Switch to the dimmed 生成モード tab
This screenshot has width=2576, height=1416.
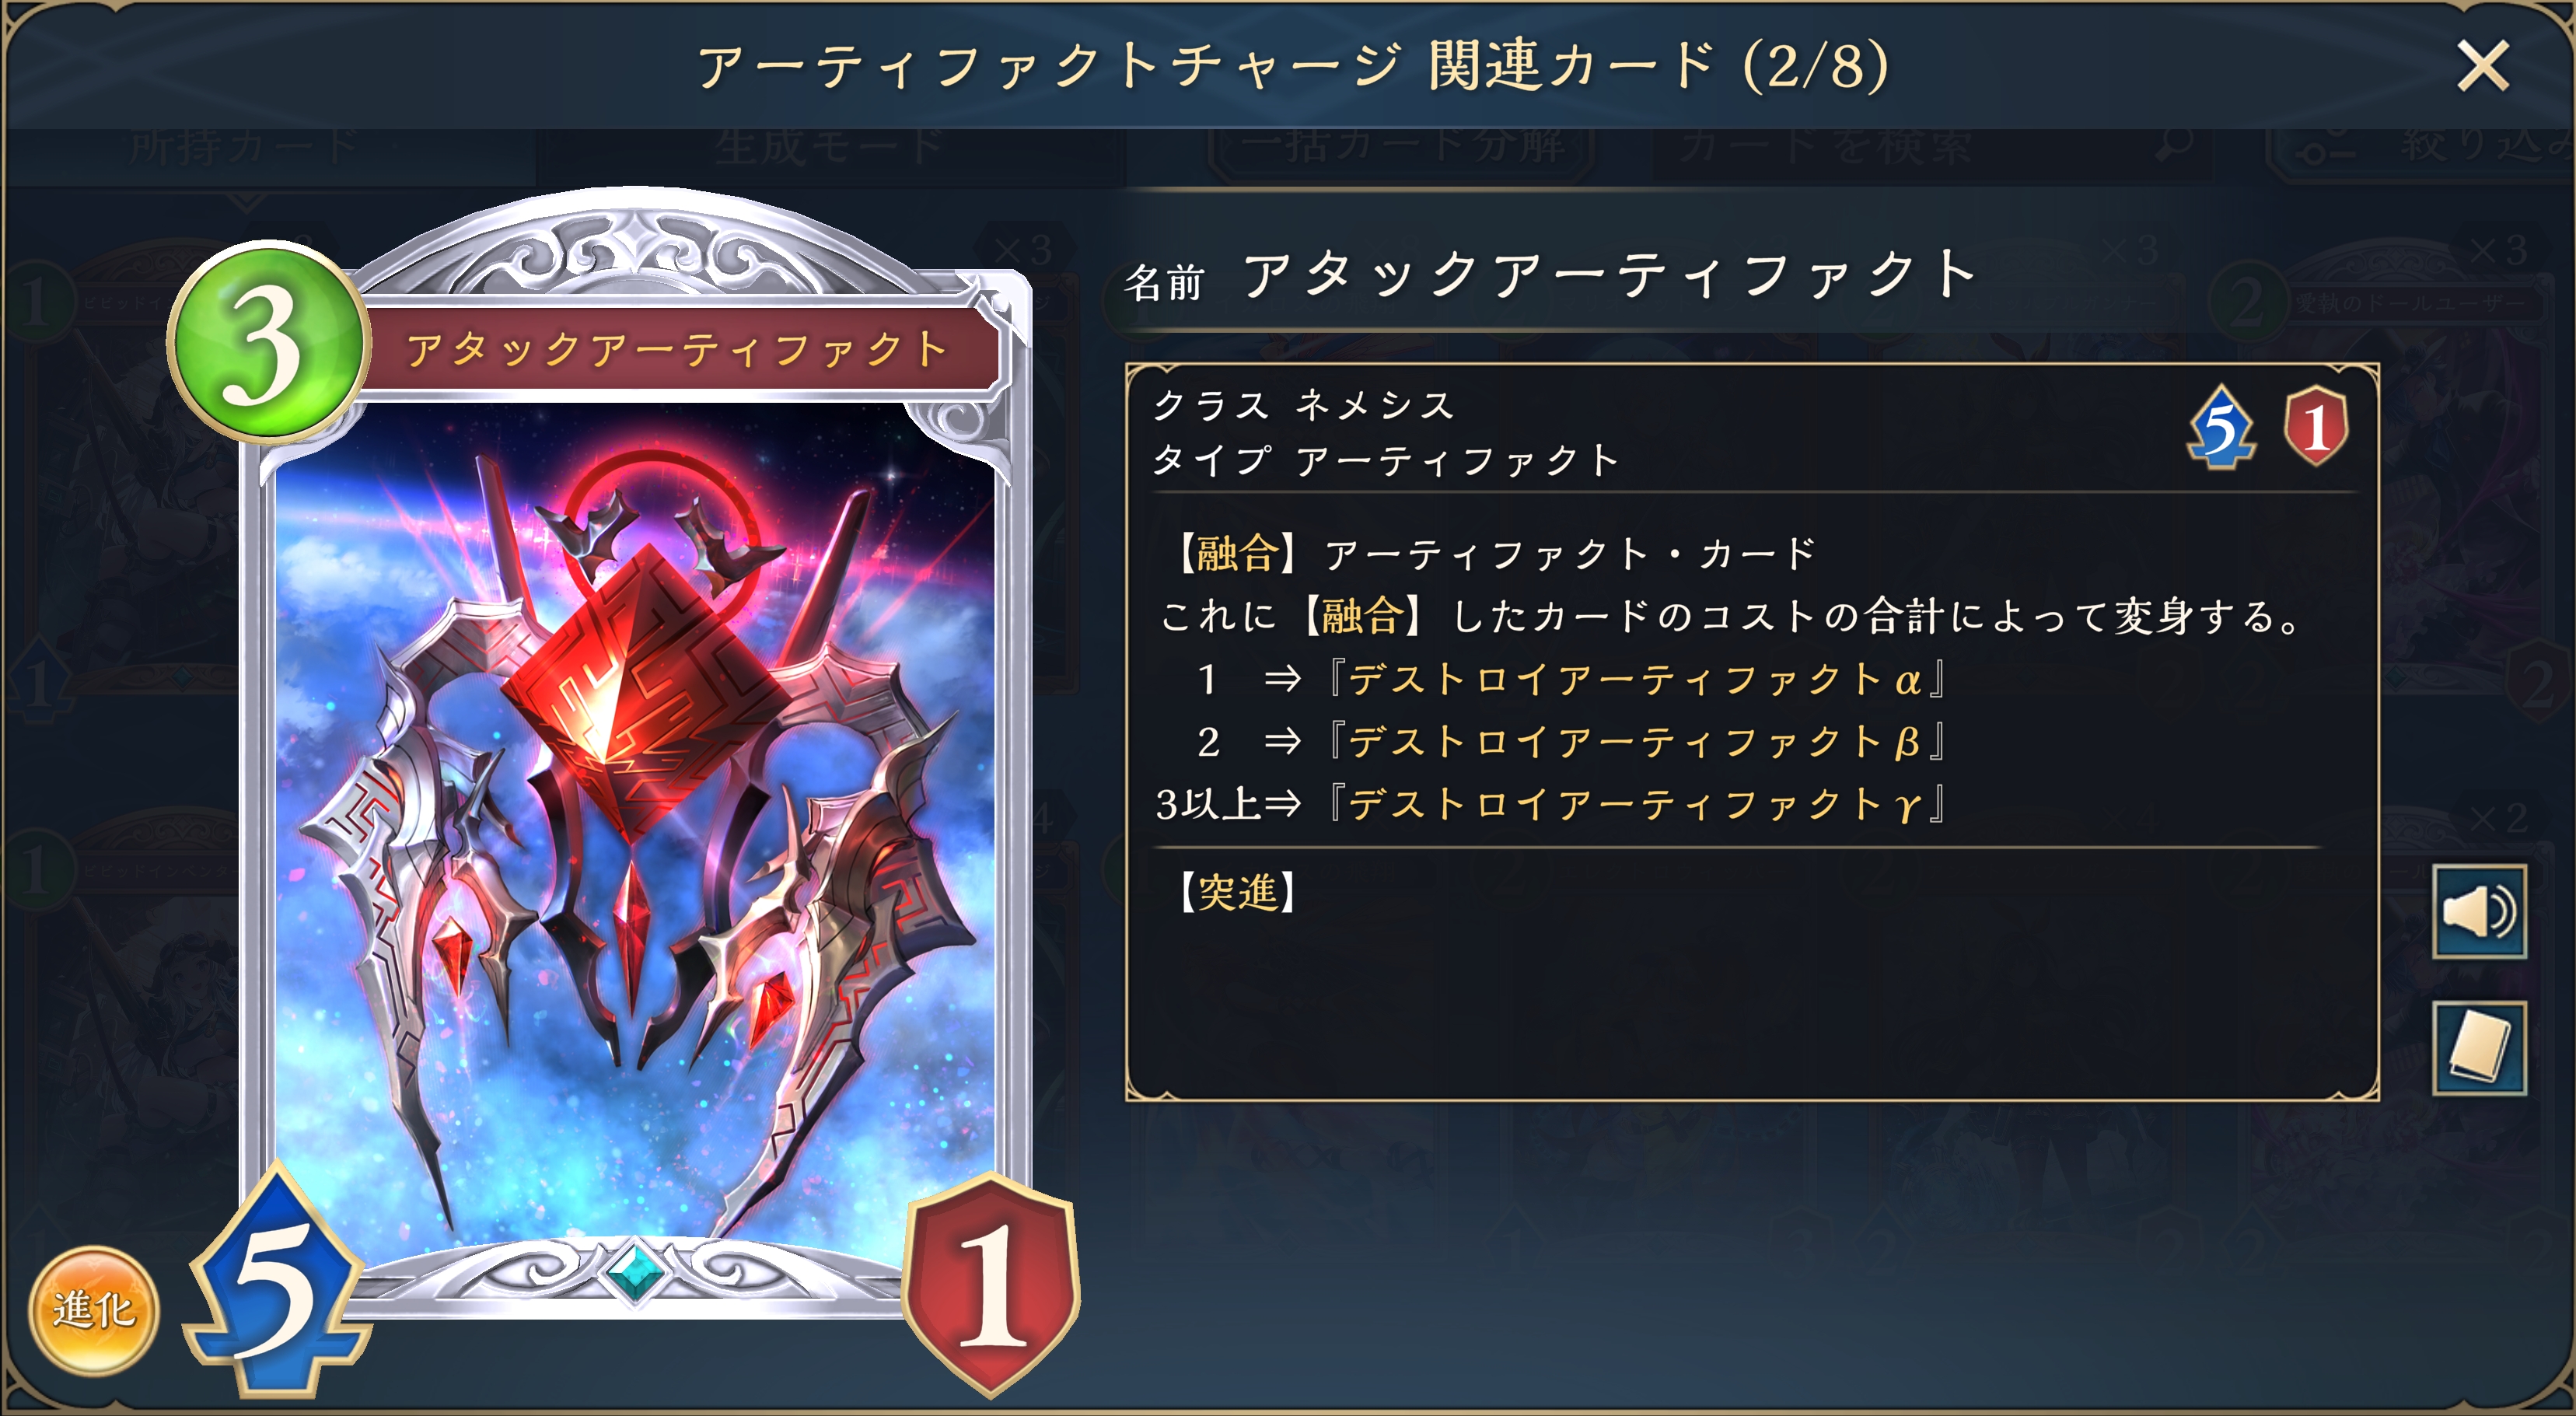click(828, 148)
